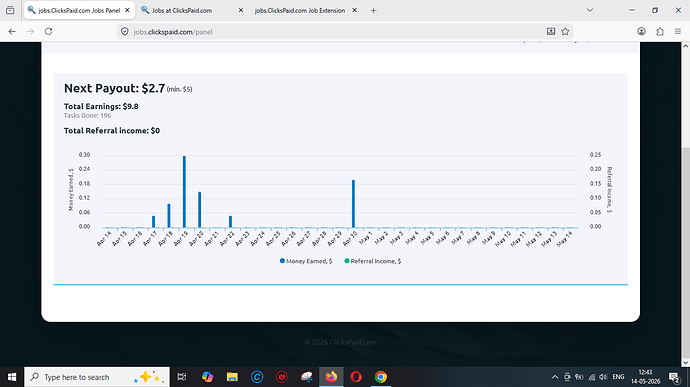Screen dimensions: 690x387
Task: Toggle Money Earned legend series
Action: coord(306,261)
